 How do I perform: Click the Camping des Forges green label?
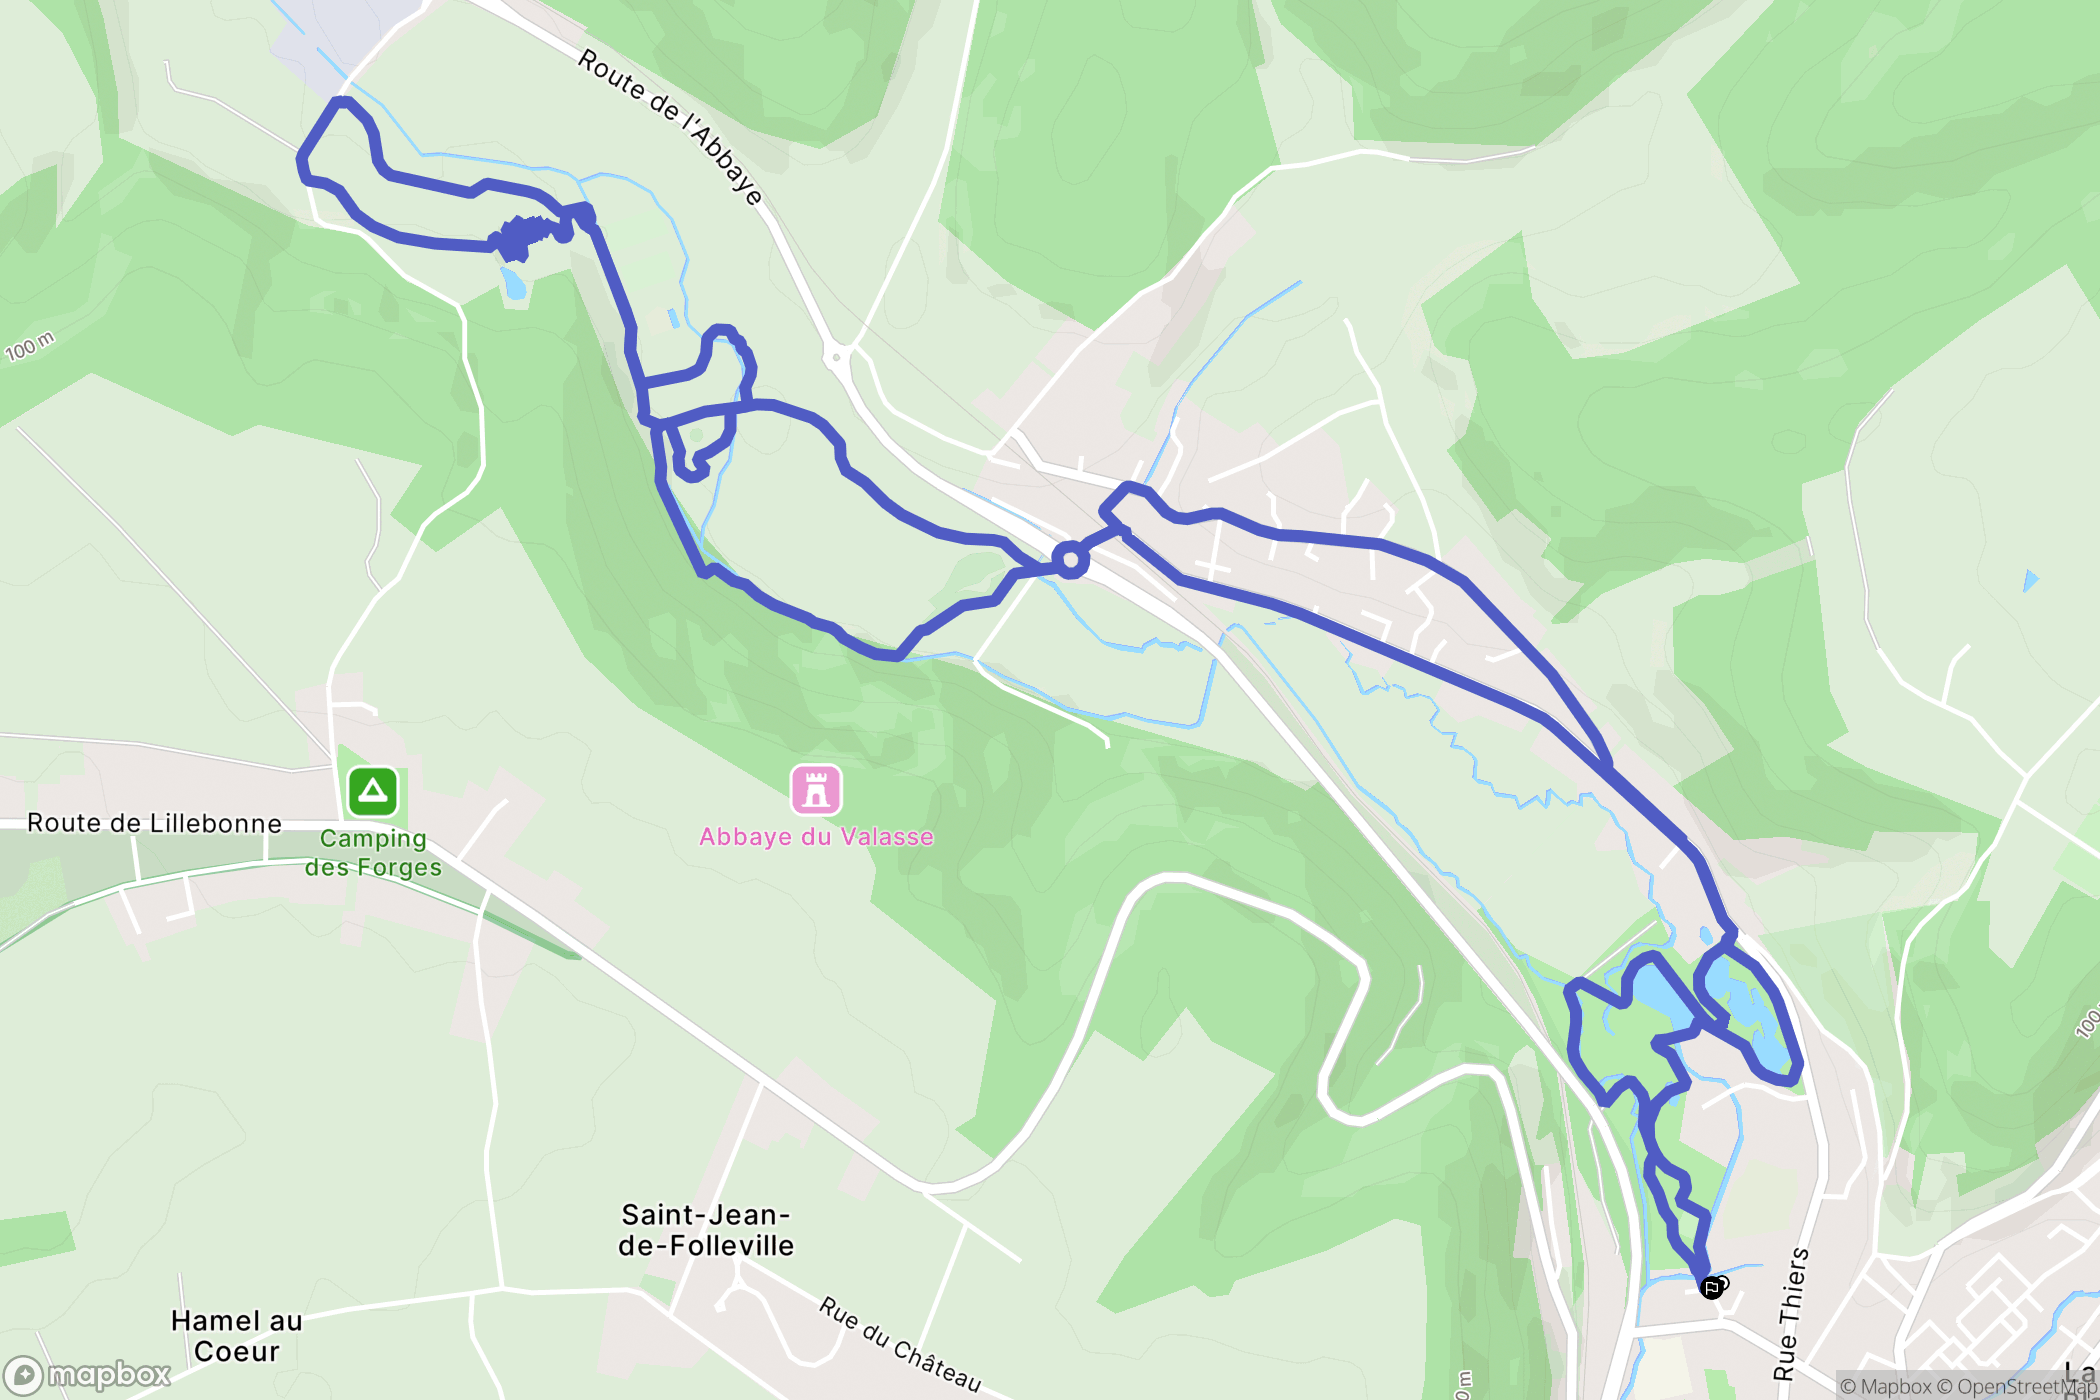click(x=373, y=853)
